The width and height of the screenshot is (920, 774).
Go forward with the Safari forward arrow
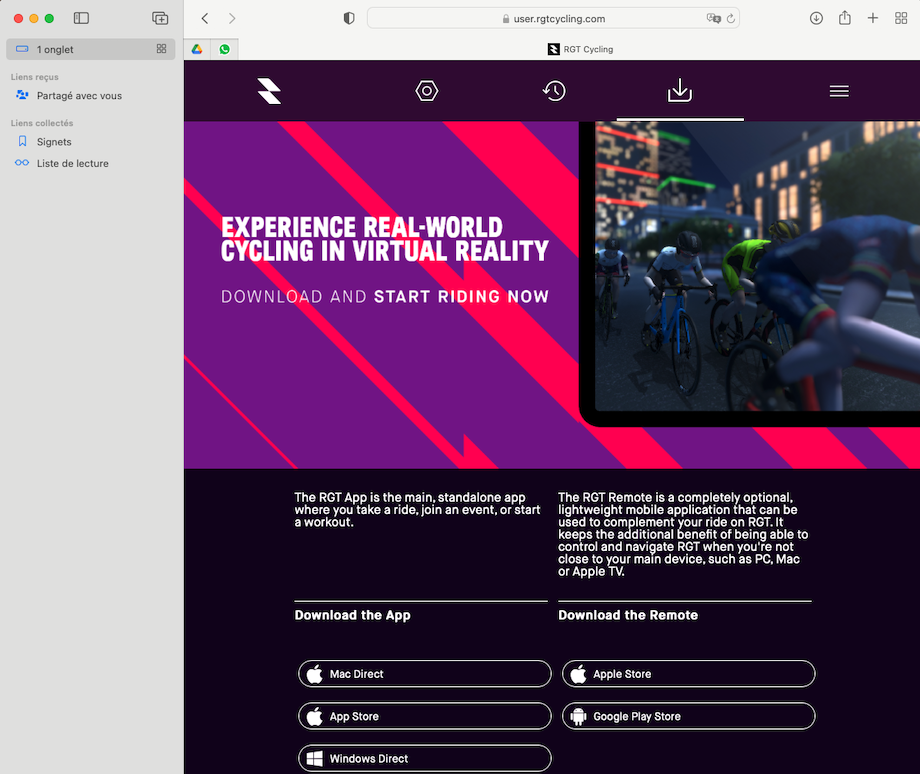click(232, 18)
